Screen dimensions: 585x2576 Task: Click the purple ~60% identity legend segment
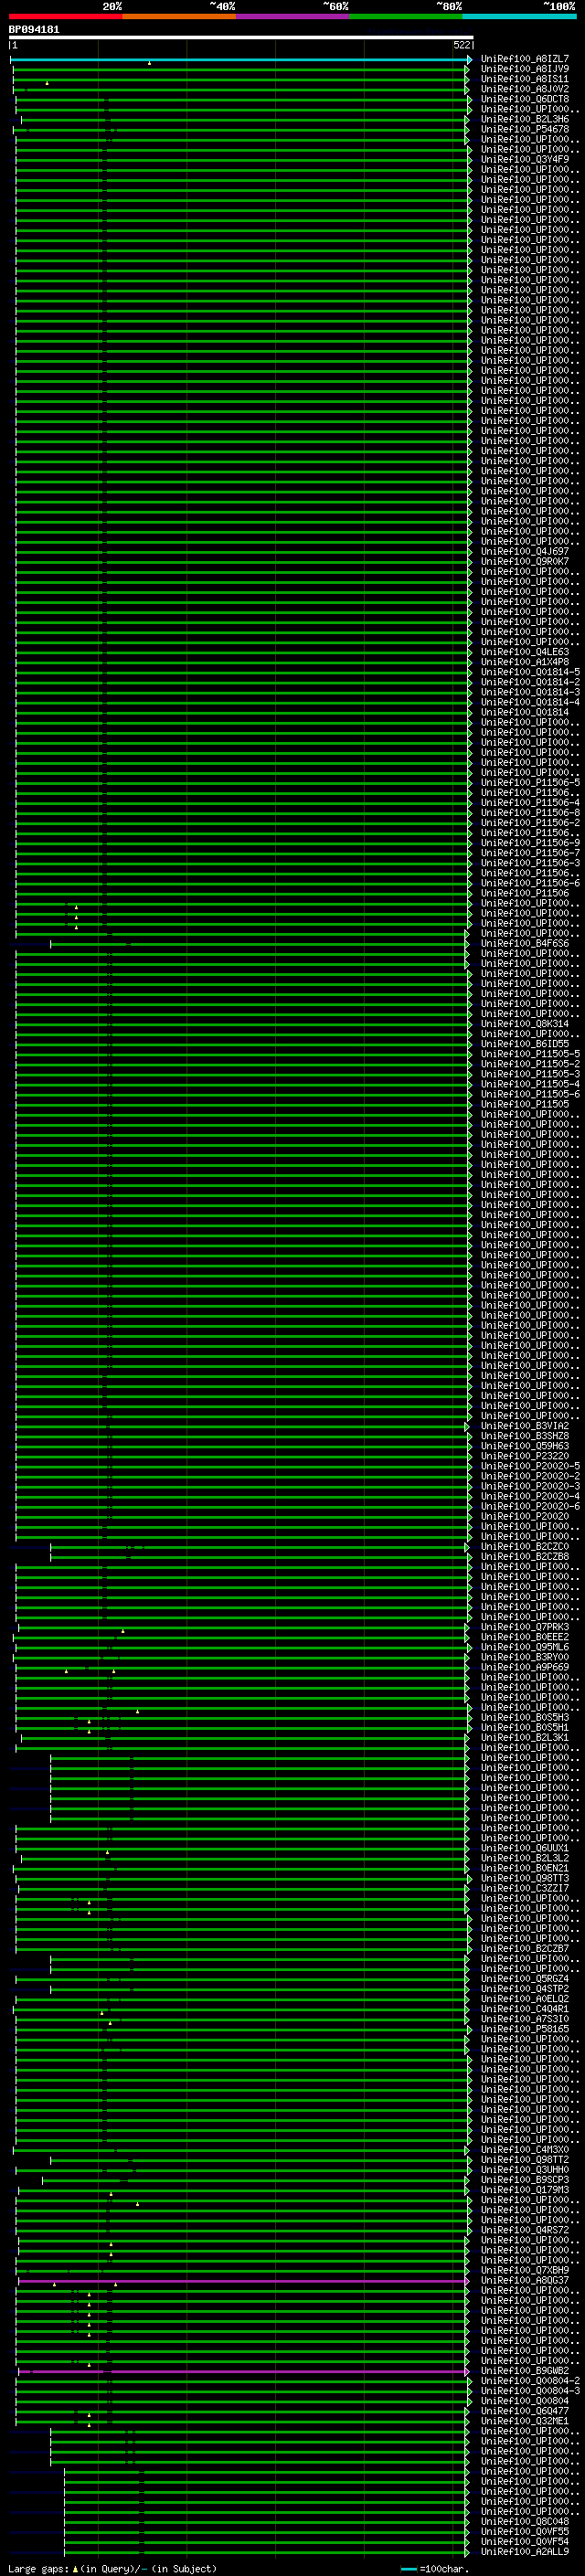[x=293, y=16]
